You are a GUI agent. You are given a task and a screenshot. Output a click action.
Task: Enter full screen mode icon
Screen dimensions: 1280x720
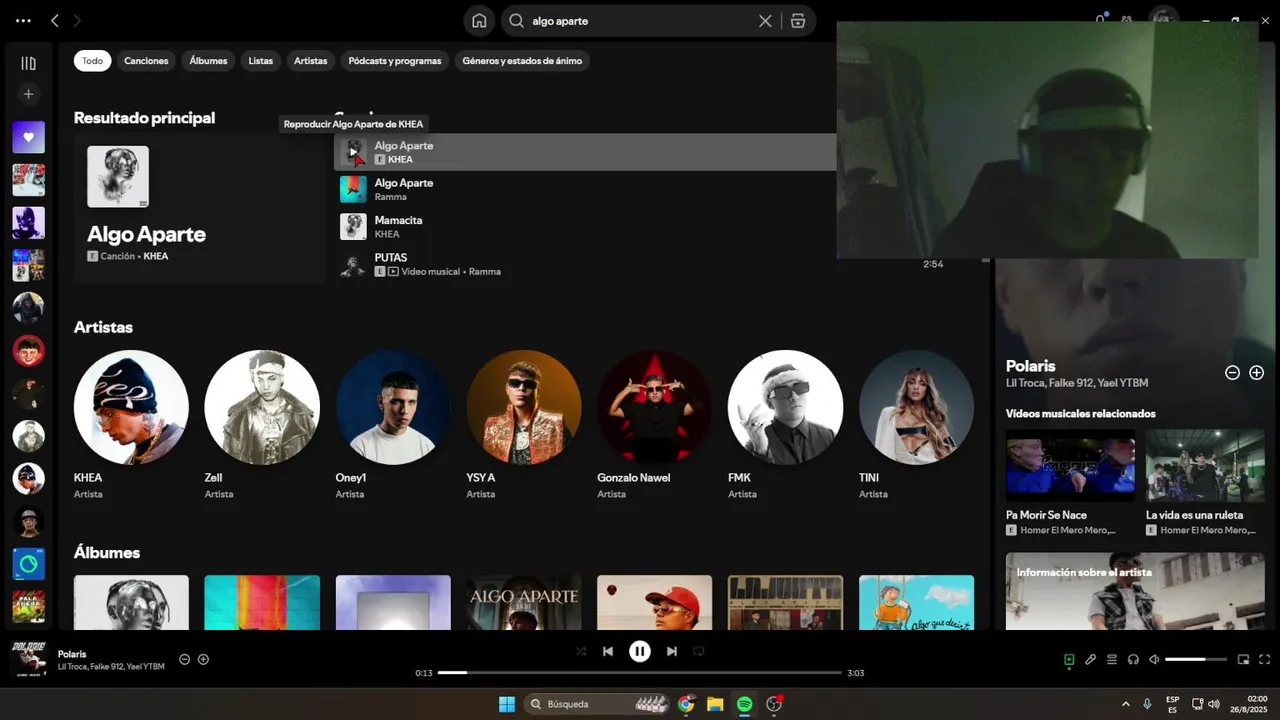tap(1264, 659)
